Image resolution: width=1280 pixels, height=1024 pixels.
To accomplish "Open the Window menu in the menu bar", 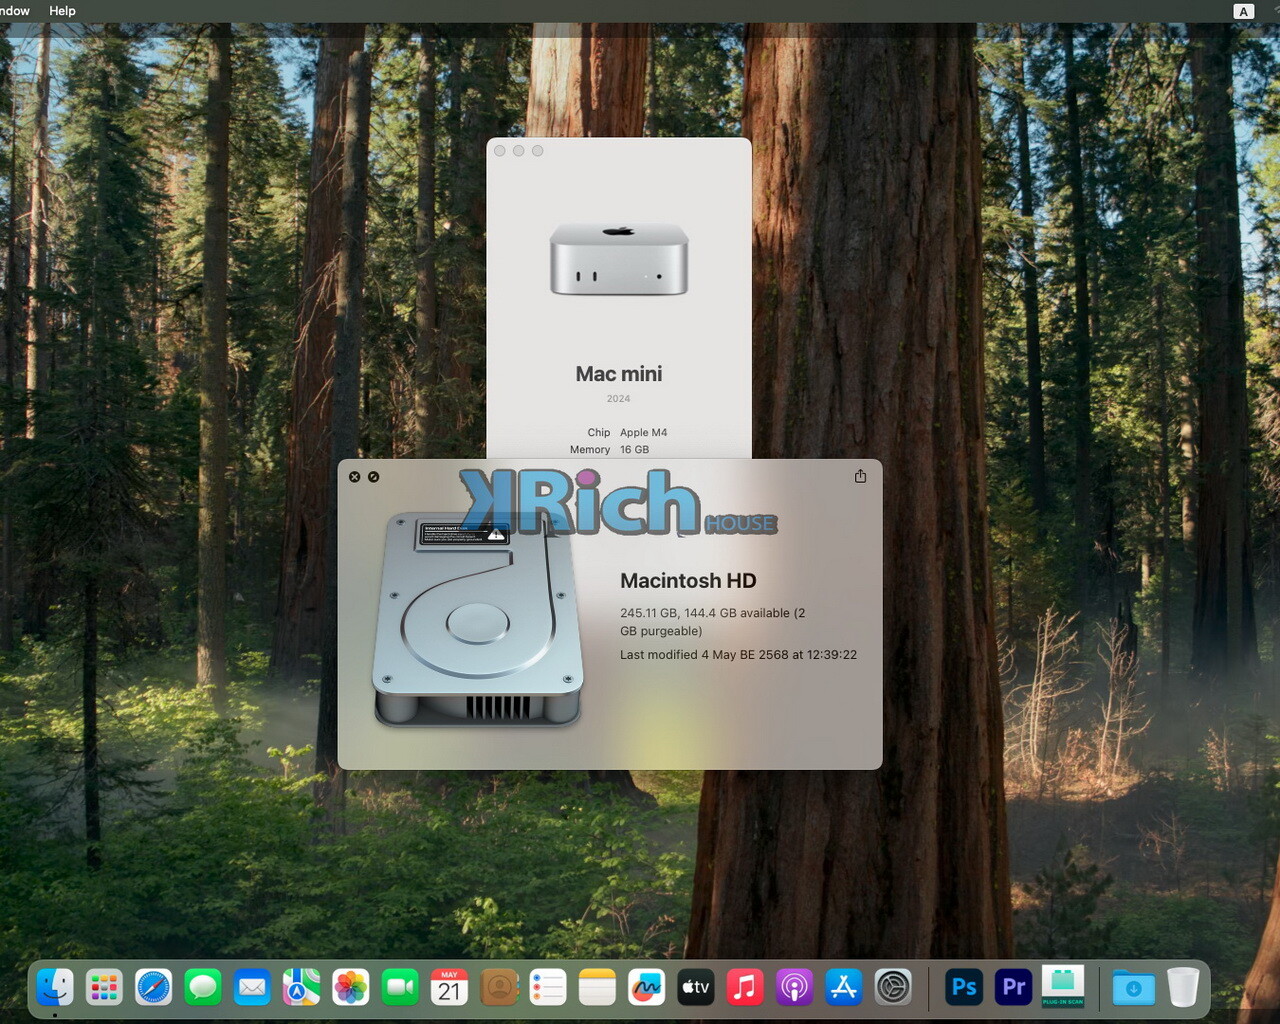I will point(14,11).
